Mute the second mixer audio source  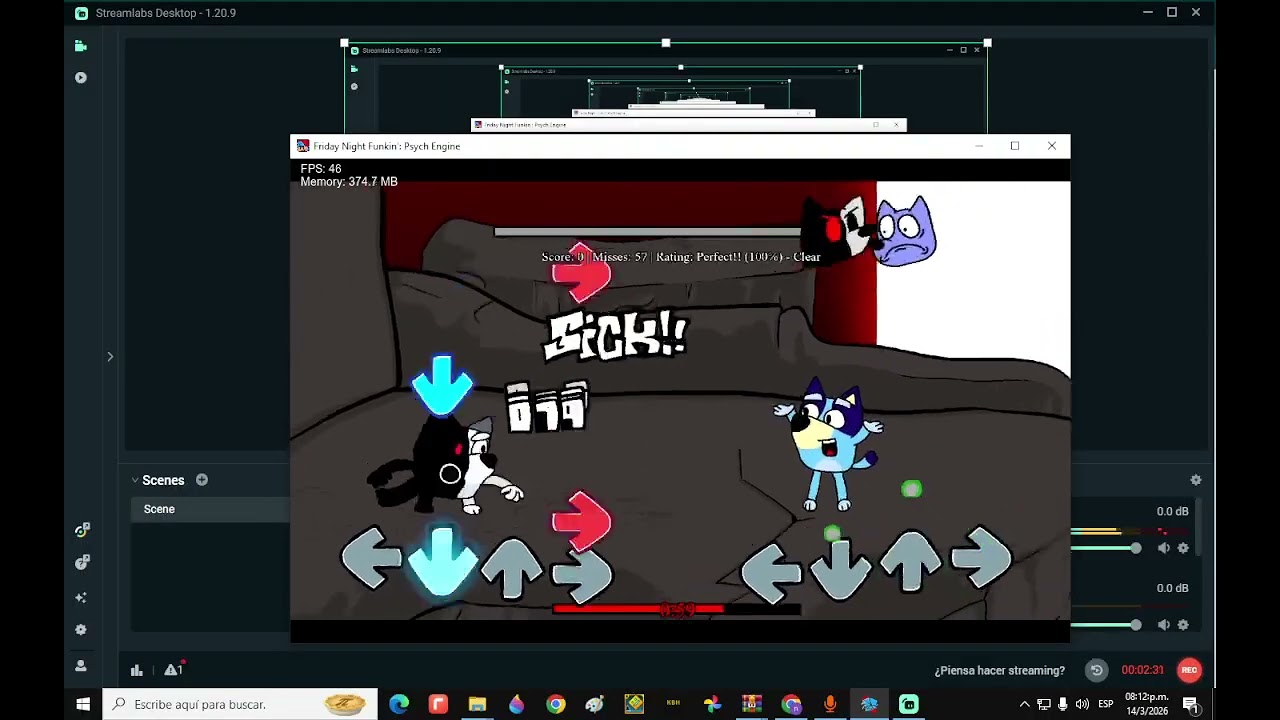pyautogui.click(x=1163, y=625)
